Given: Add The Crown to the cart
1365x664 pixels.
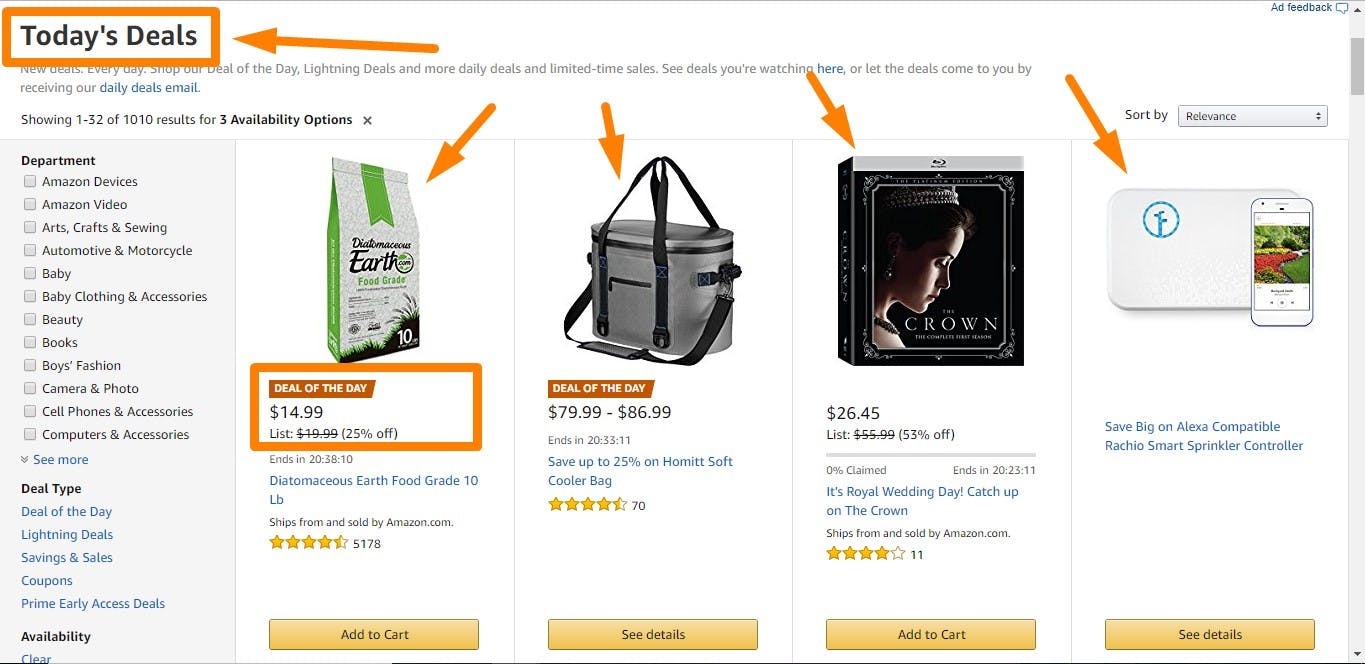Looking at the screenshot, I should click(x=930, y=634).
